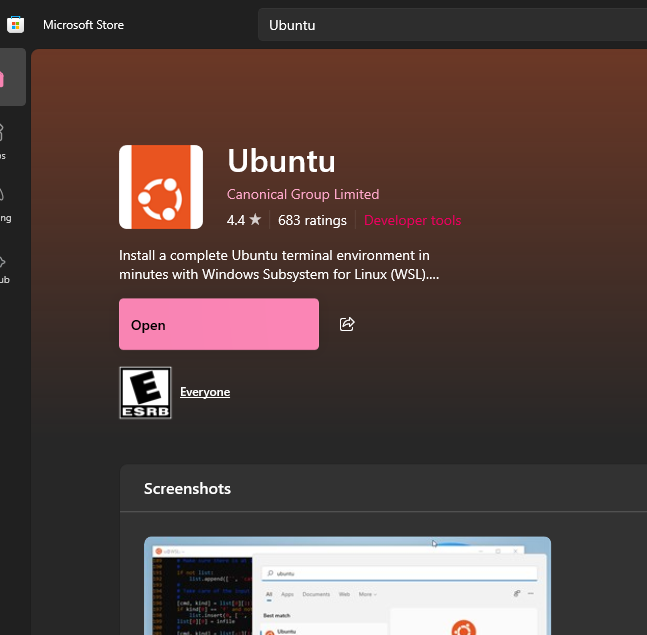This screenshot has height=635, width=647.
Task: Browse the Developer tools category link
Action: pos(412,220)
